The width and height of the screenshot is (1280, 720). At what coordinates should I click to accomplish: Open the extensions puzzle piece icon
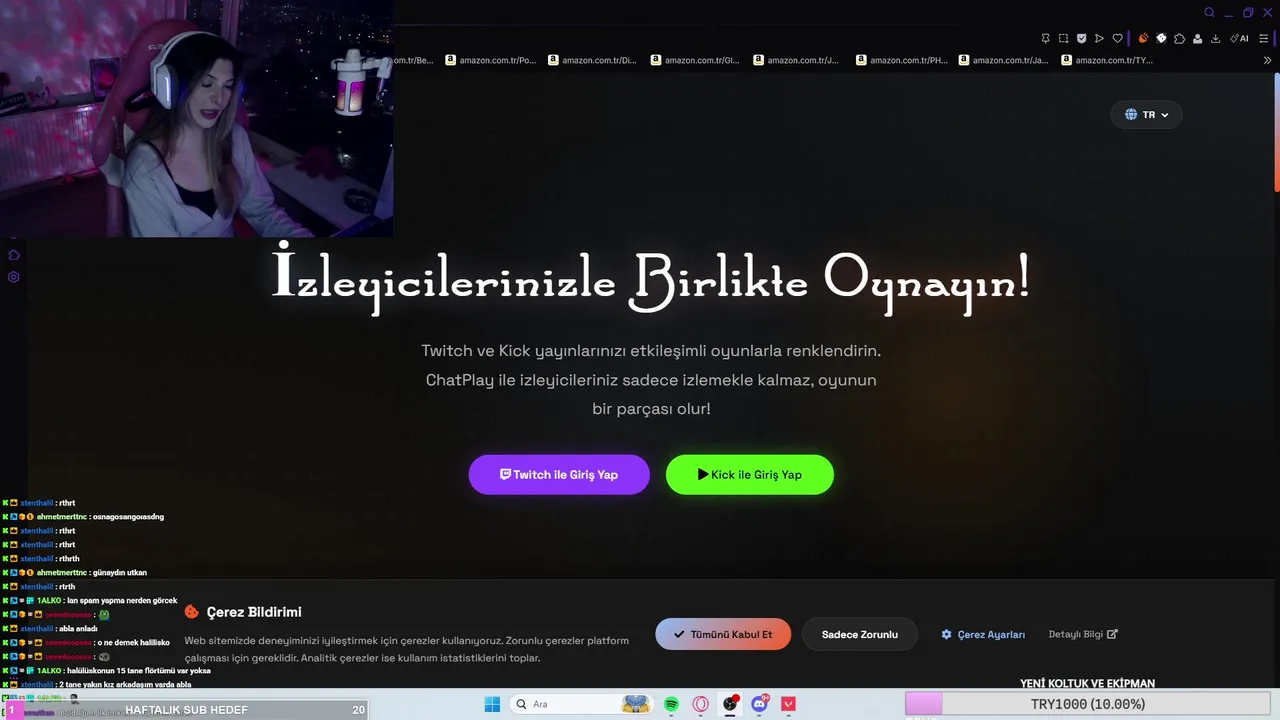coord(1179,39)
